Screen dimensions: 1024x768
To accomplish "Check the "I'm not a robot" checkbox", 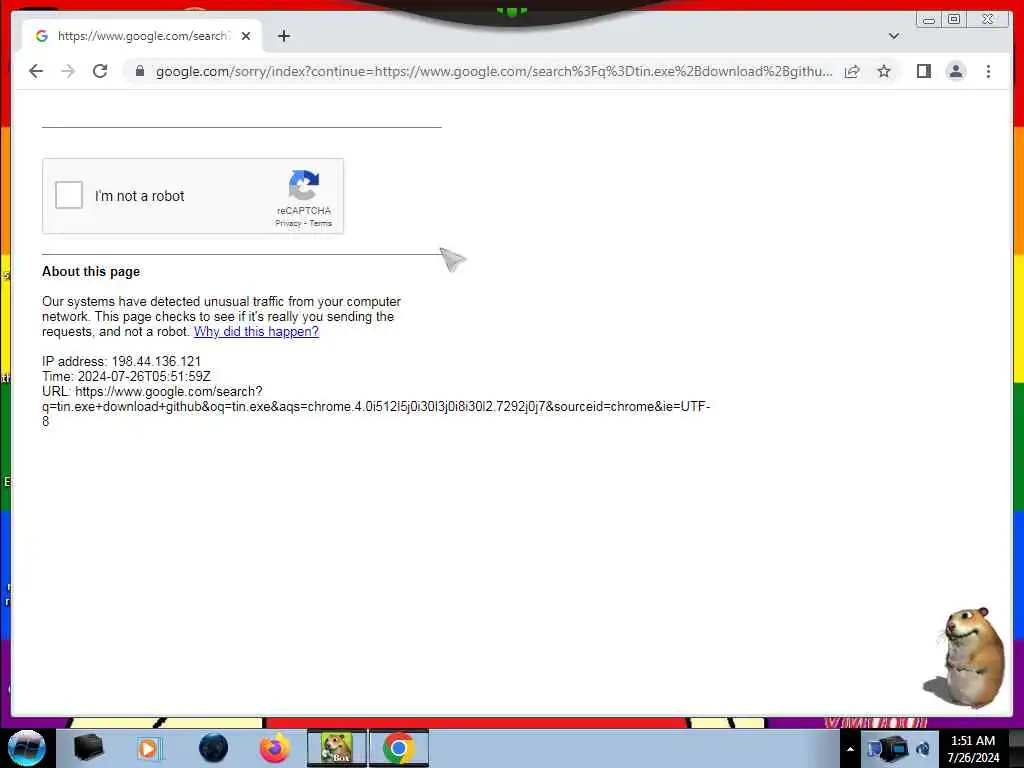I will coord(69,195).
